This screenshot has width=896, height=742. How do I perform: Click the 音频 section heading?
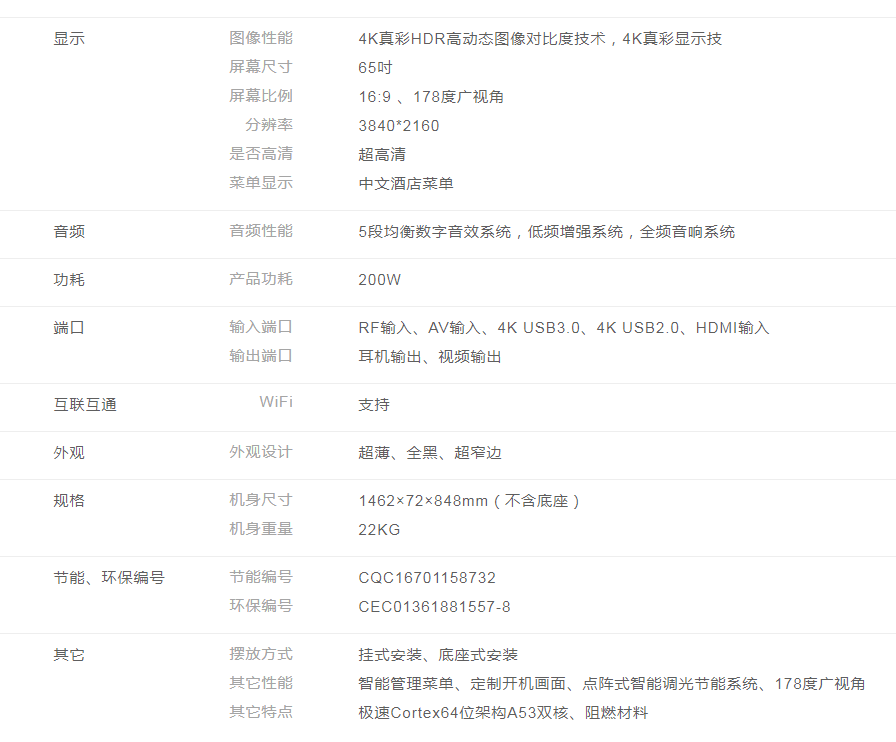pos(69,232)
